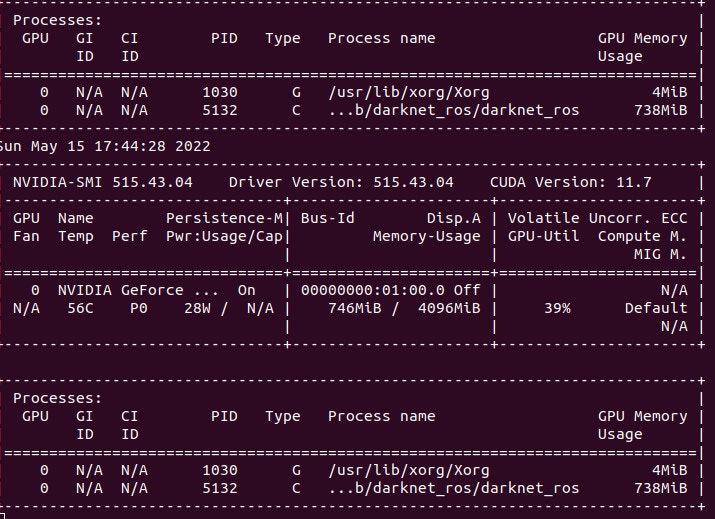Click the 'CUDA Version: 11.7' text
Screen dimensions: 715x519
(570, 182)
